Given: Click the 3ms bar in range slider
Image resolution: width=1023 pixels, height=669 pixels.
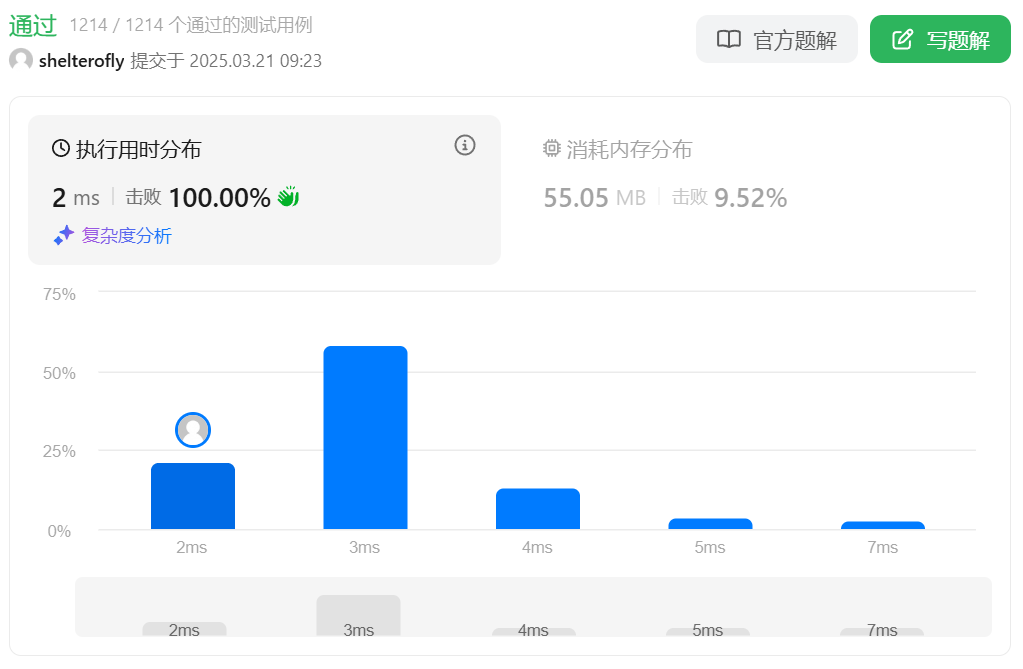Looking at the screenshot, I should pos(358,615).
